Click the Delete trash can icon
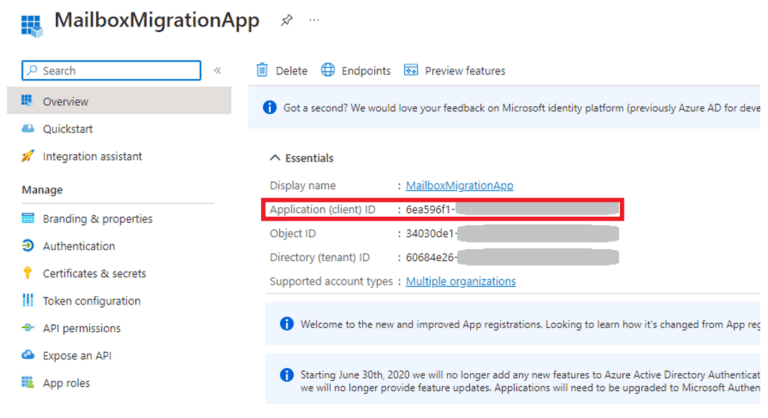768x418 pixels. pyautogui.click(x=262, y=70)
